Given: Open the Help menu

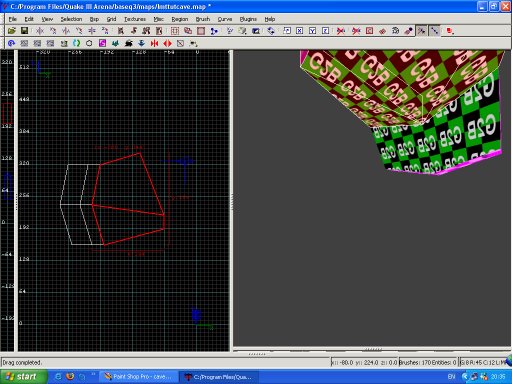Looking at the screenshot, I should tap(270, 19).
